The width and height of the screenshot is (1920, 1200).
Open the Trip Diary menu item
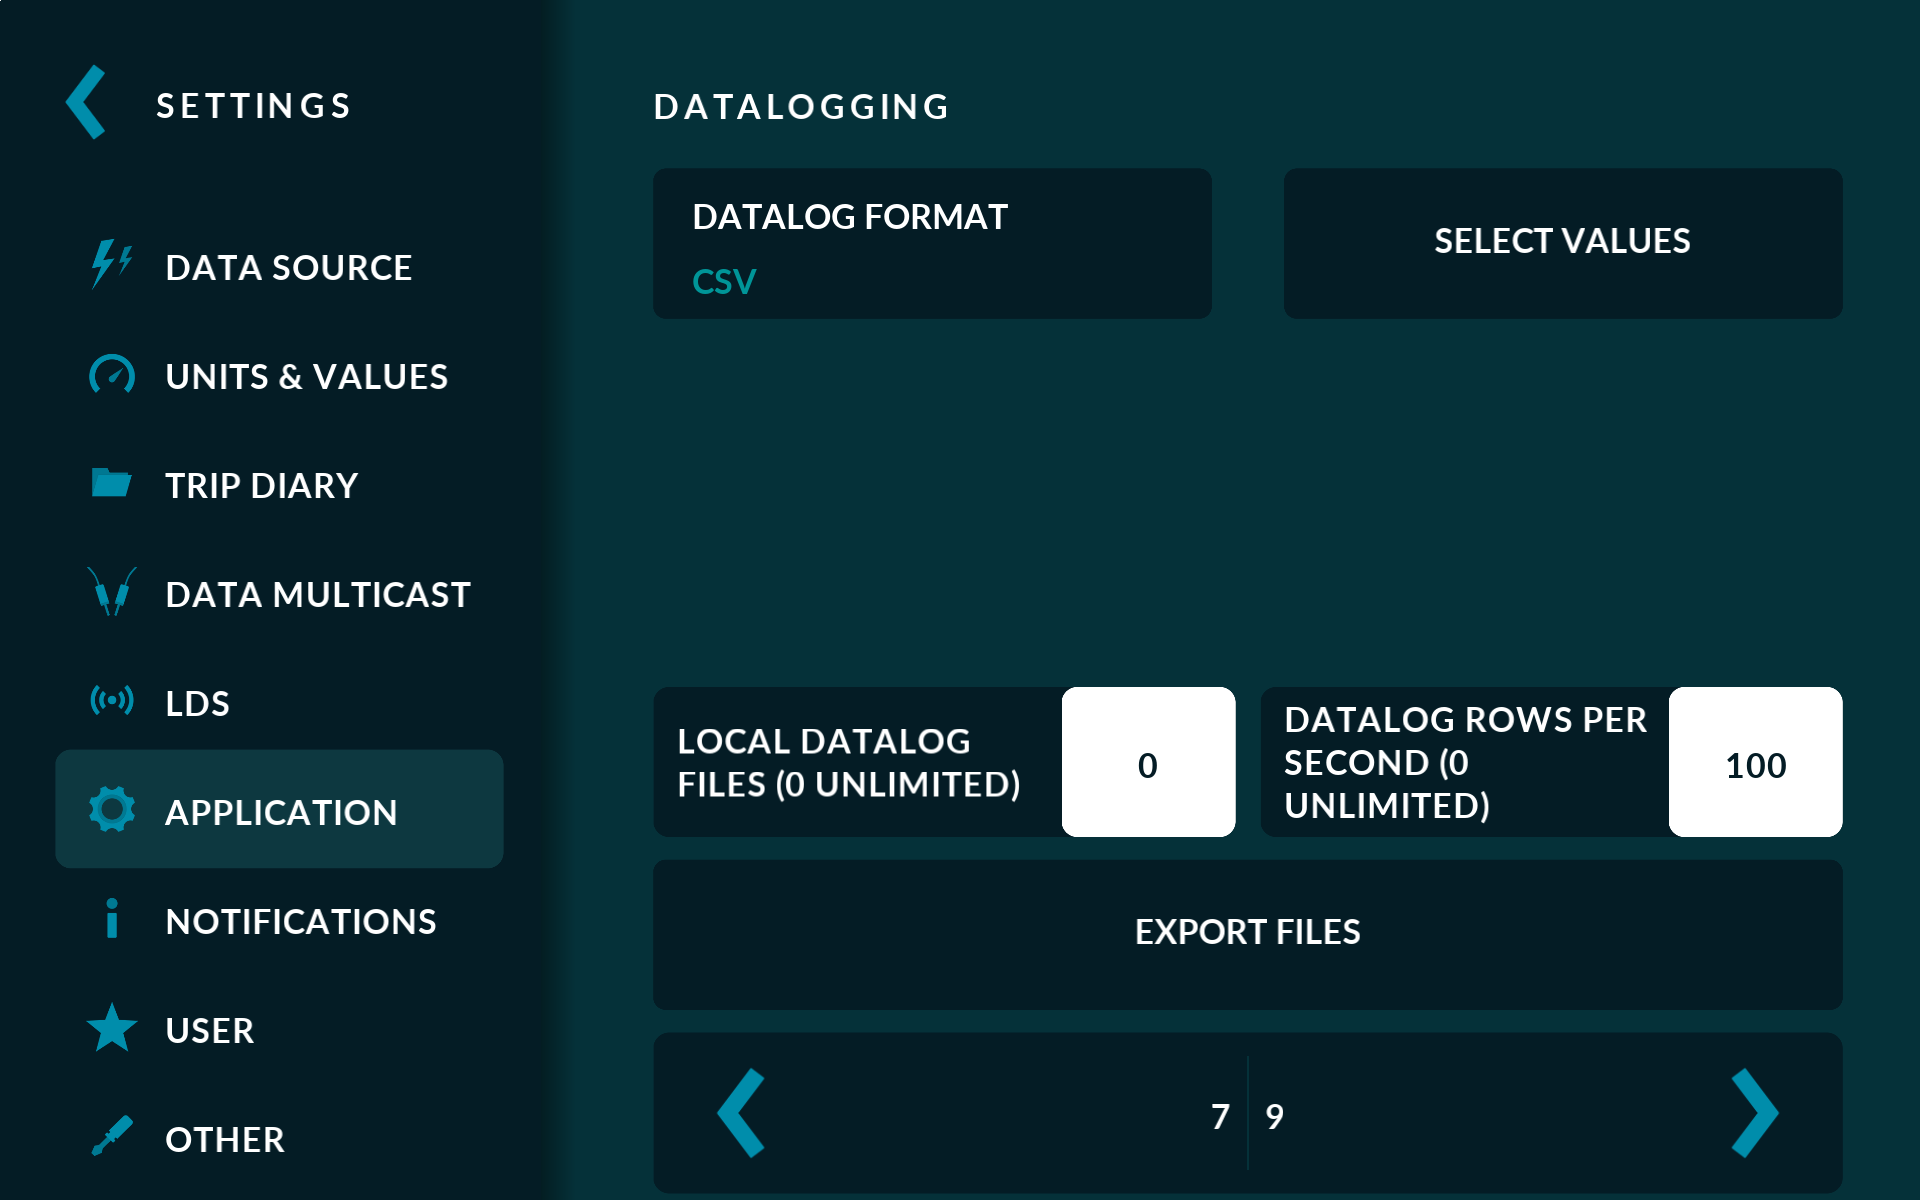[261, 486]
